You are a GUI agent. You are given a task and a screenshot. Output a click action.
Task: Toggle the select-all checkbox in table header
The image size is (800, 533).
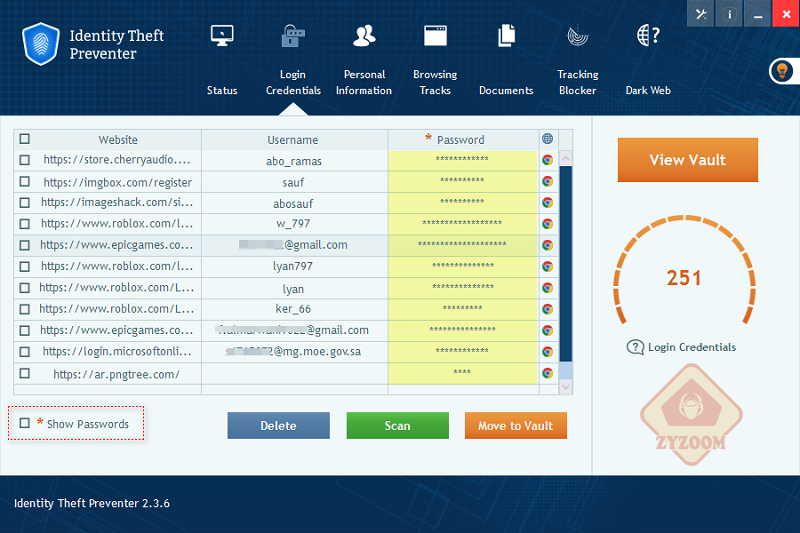tap(24, 139)
